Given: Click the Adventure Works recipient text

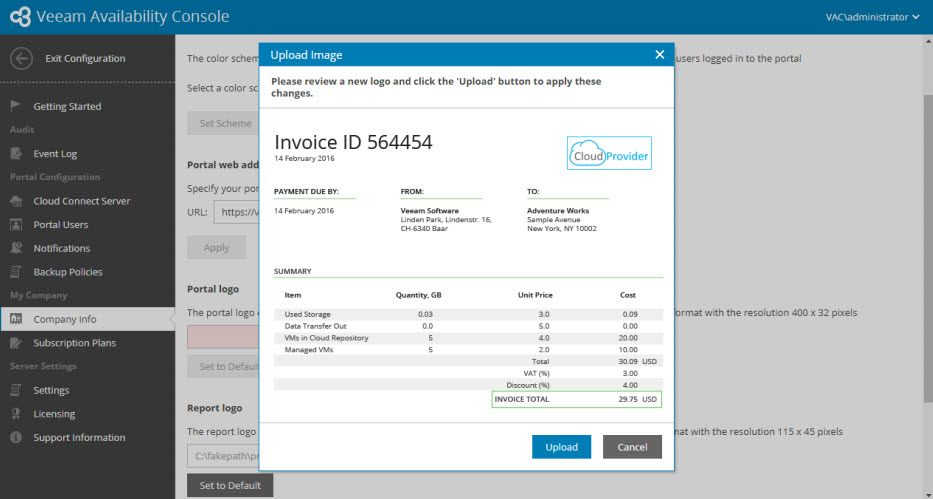Looking at the screenshot, I should [x=558, y=211].
